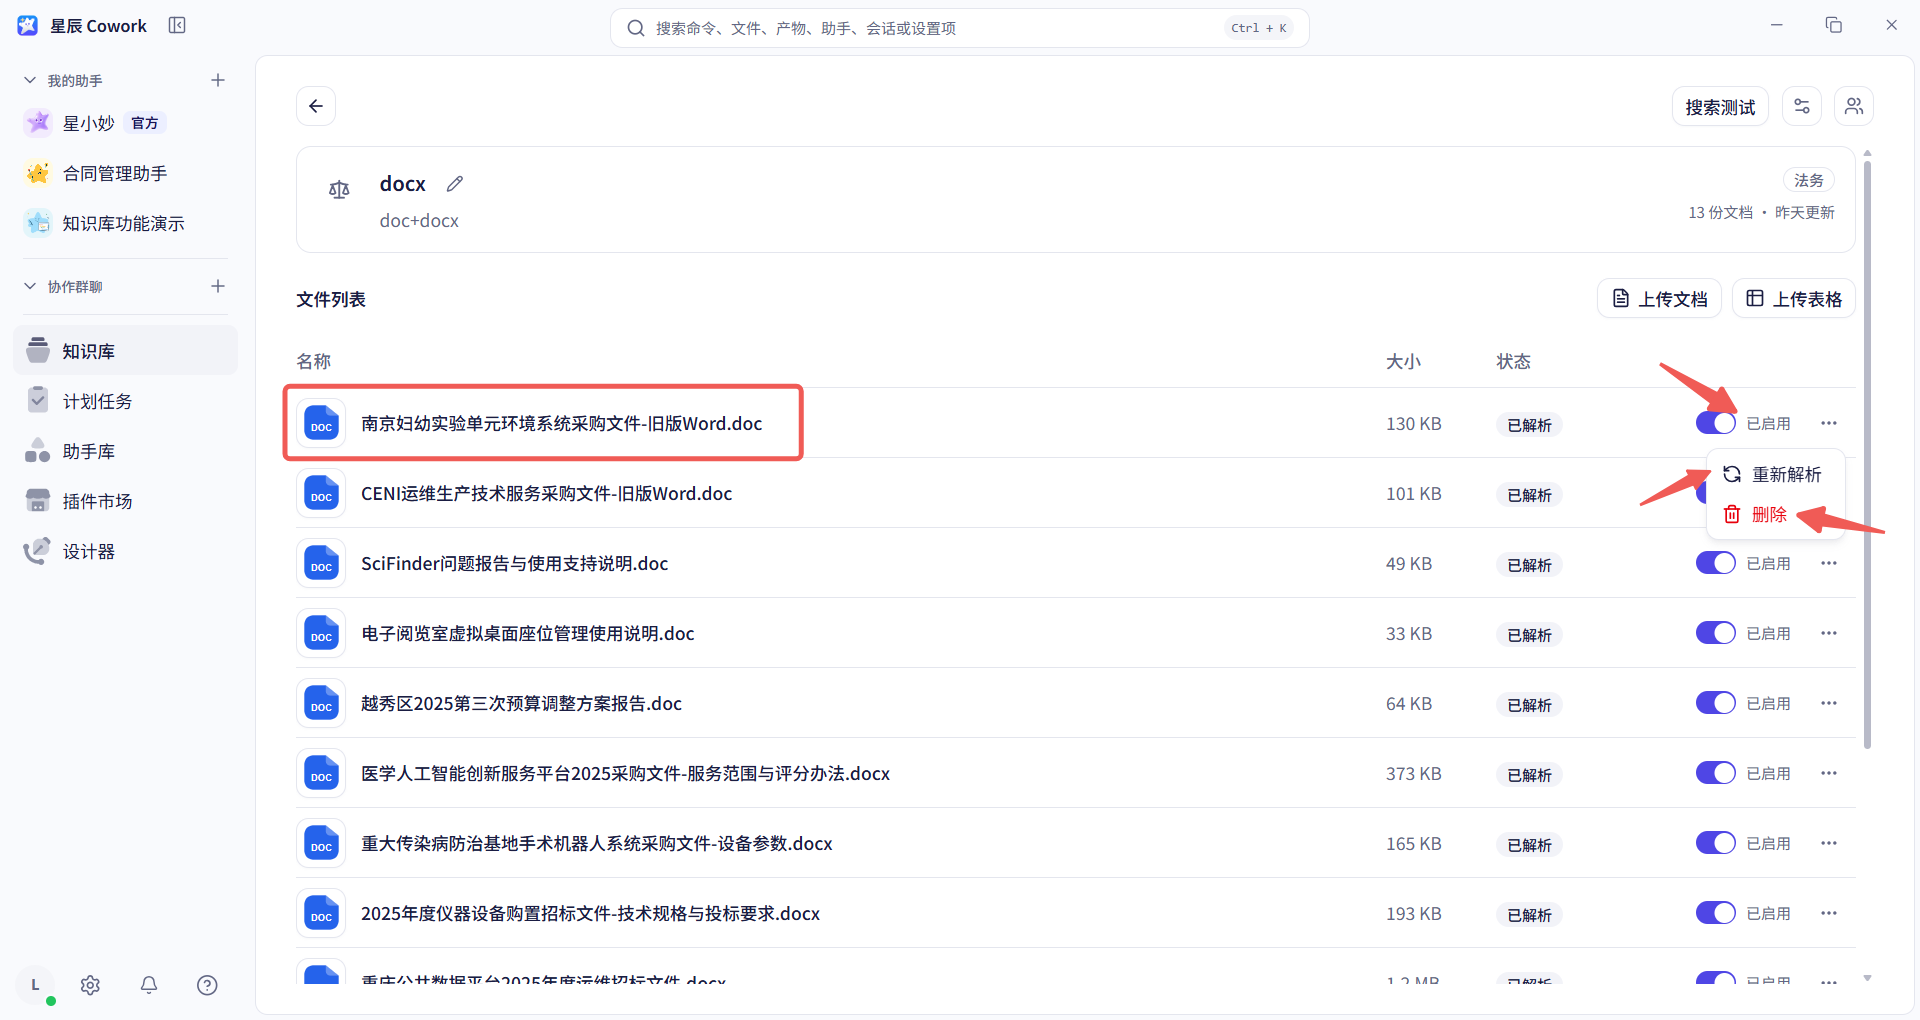
Task: Click 名称 column header
Action: 313,361
